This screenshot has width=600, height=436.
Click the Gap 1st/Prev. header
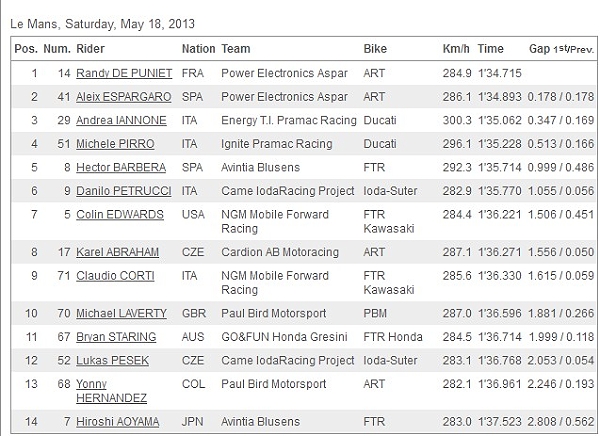[561, 49]
